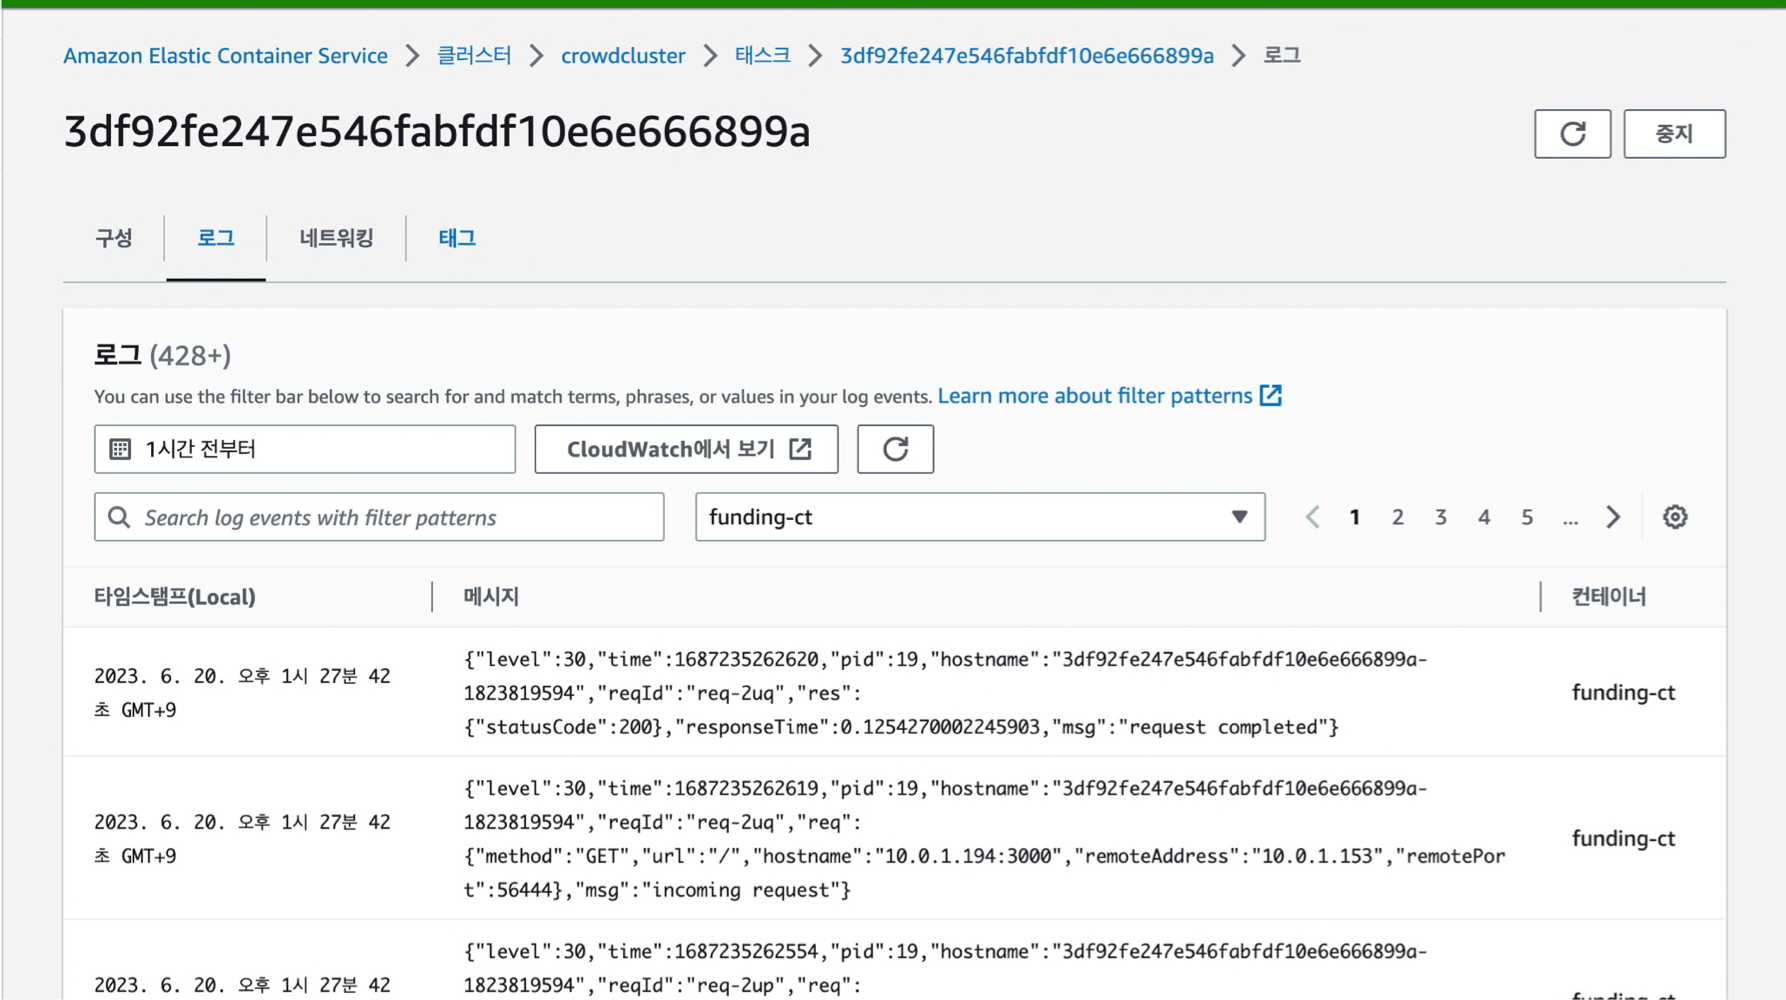The image size is (1786, 1000).
Task: Click the 로그 (428+) section heading
Action: 162,355
